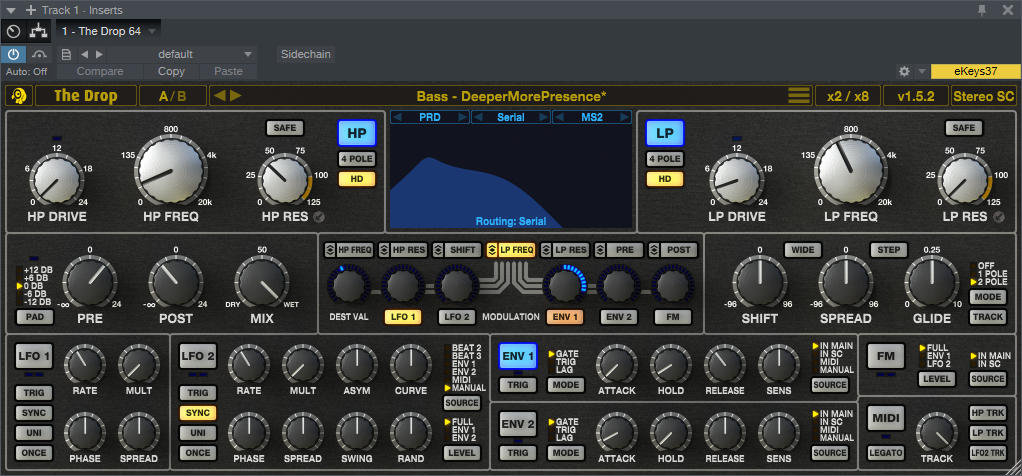
Task: Click the LP RES destination stepper arrows
Action: coord(546,250)
